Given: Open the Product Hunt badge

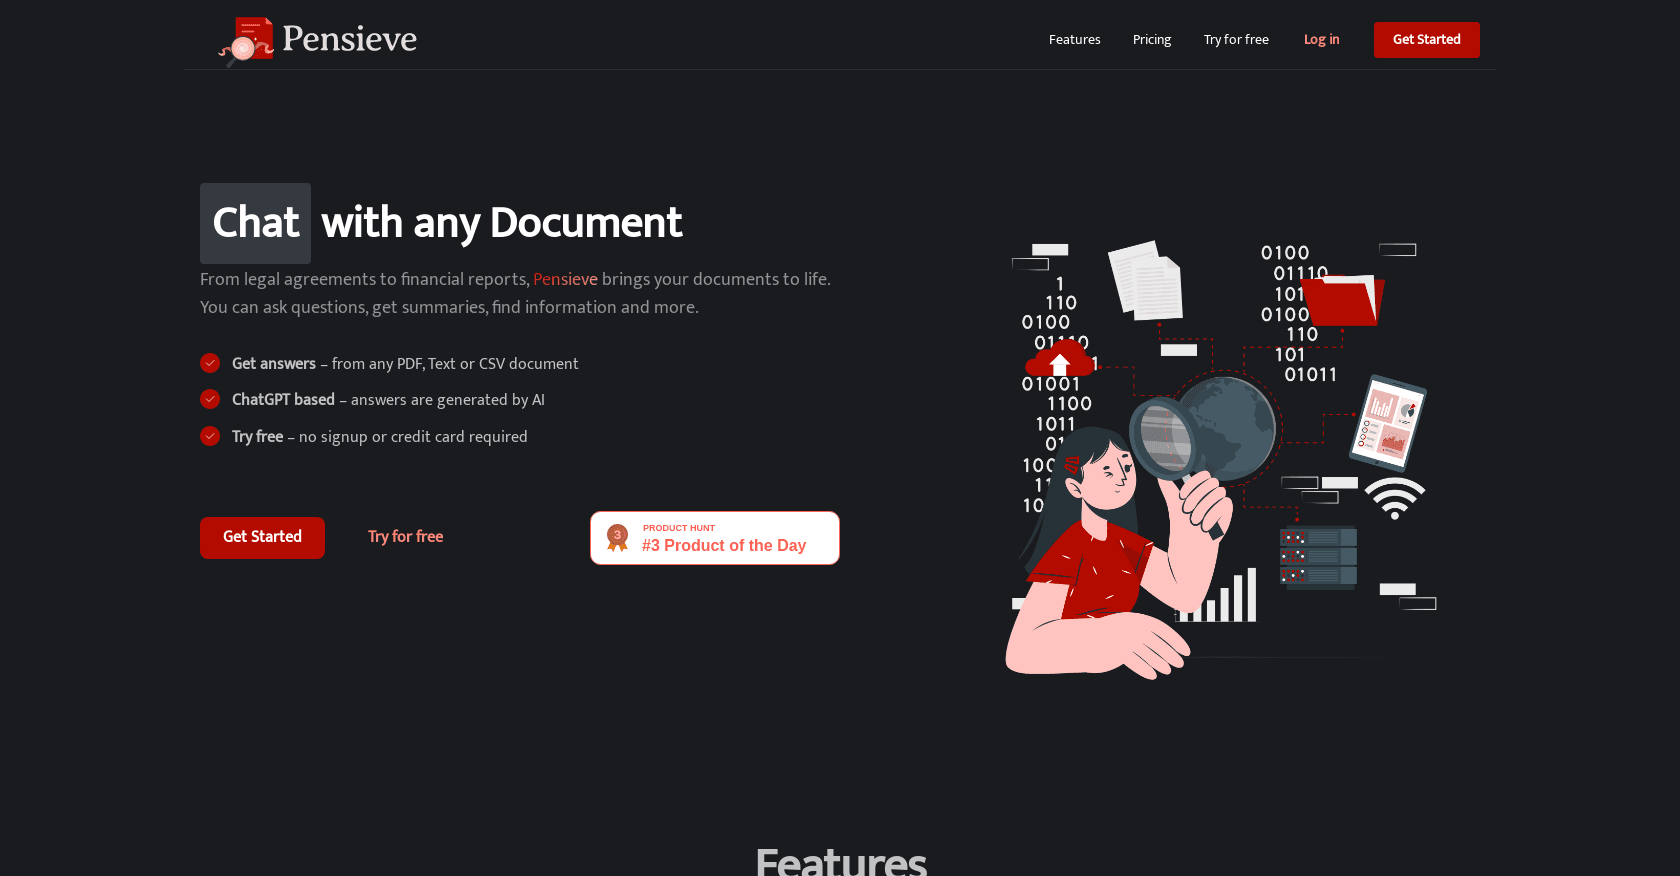Looking at the screenshot, I should (715, 538).
